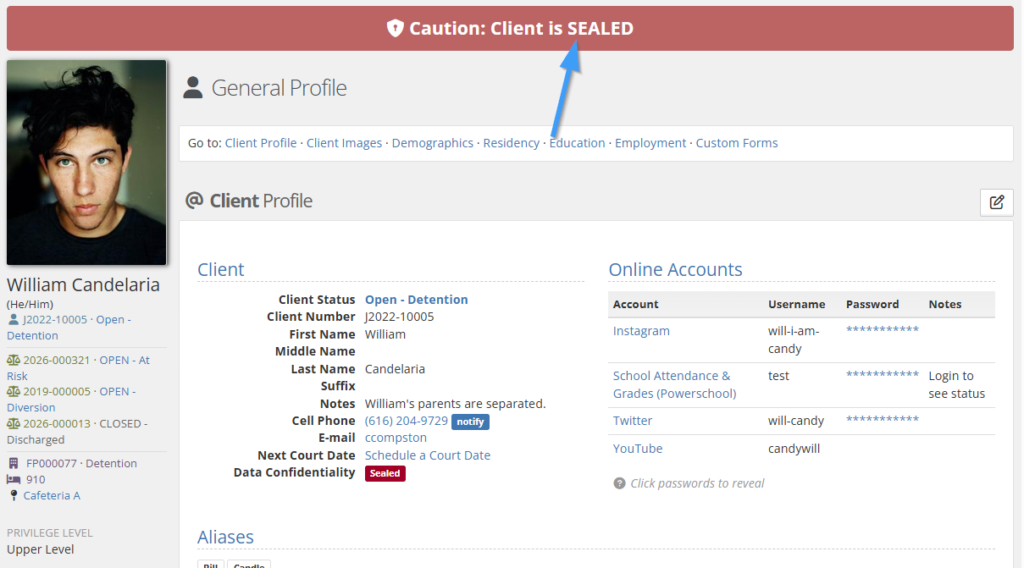Open case 2026-000321 OPEN - At Risk
This screenshot has height=568, width=1024.
click(78, 368)
